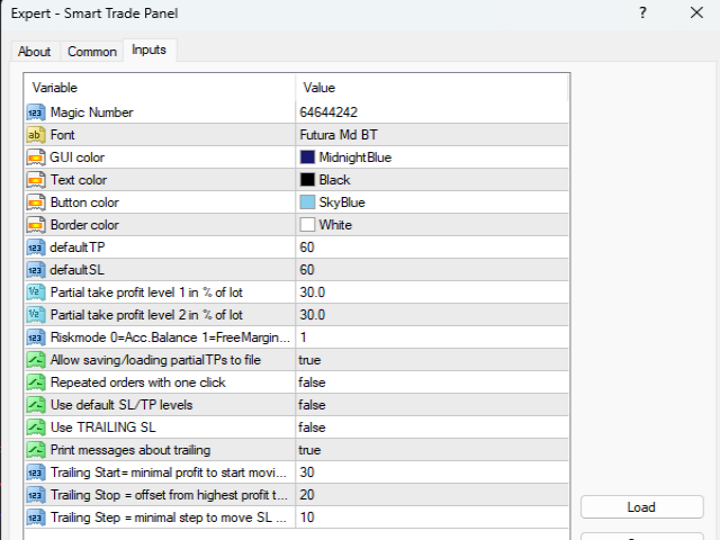Viewport: 720px width, 540px height.
Task: Switch to the About tab
Action: [34, 51]
